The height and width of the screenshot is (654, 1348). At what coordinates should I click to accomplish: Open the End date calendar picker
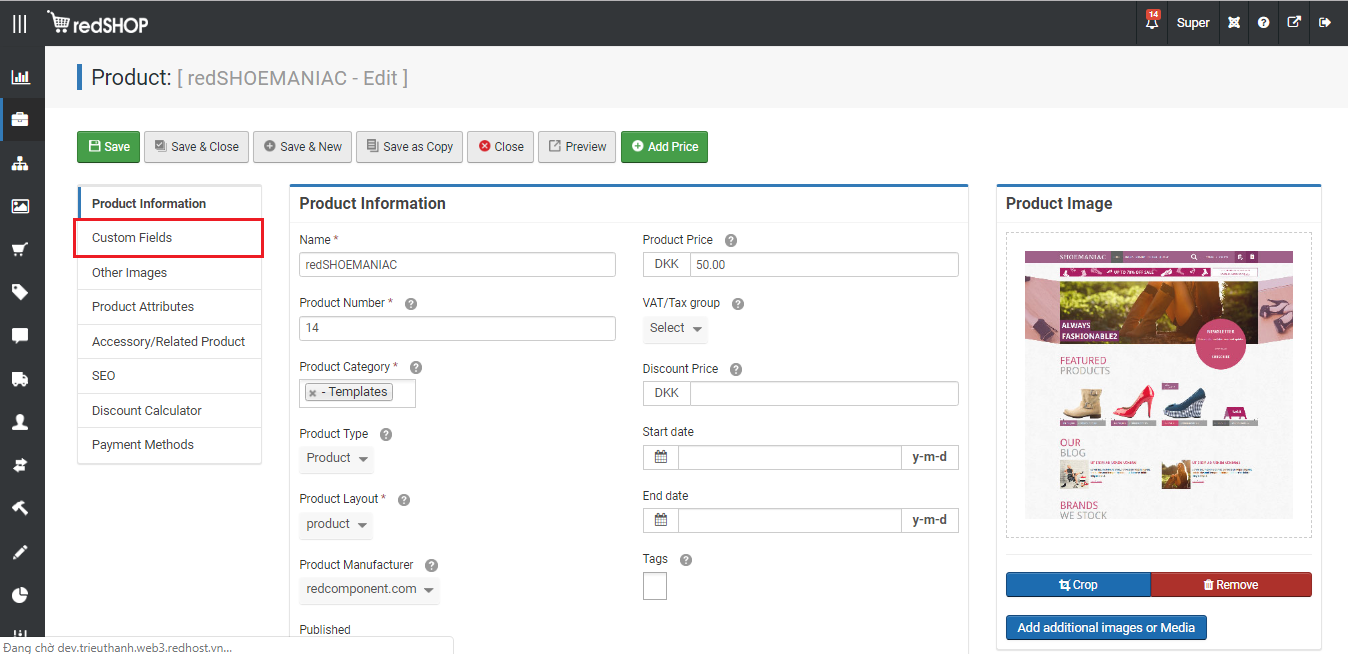(x=661, y=521)
